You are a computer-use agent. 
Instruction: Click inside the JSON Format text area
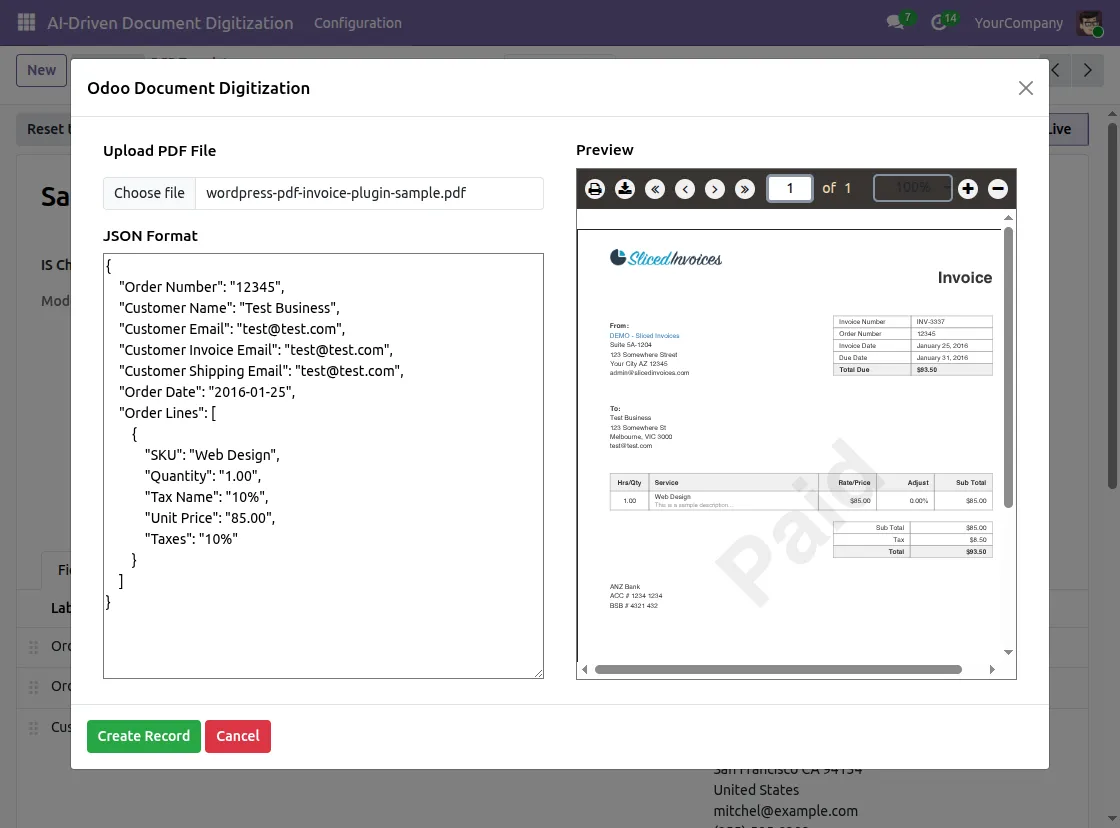[x=323, y=466]
